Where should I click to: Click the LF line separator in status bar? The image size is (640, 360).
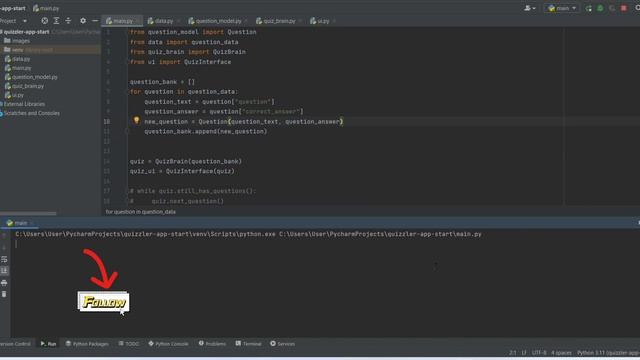click(524, 353)
